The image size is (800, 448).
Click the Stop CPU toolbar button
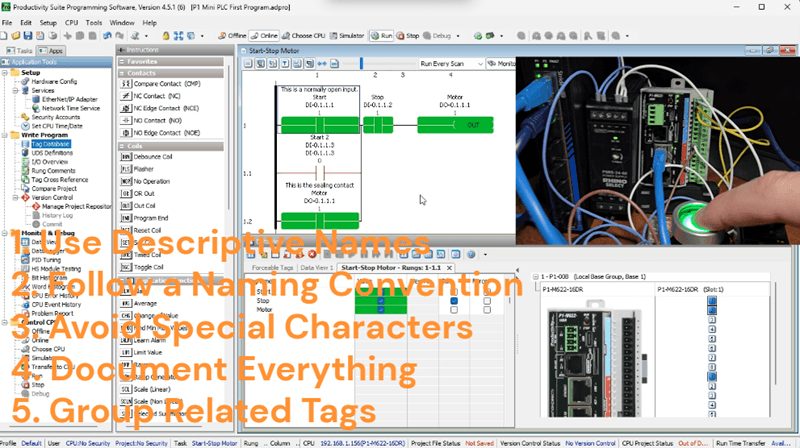(408, 36)
